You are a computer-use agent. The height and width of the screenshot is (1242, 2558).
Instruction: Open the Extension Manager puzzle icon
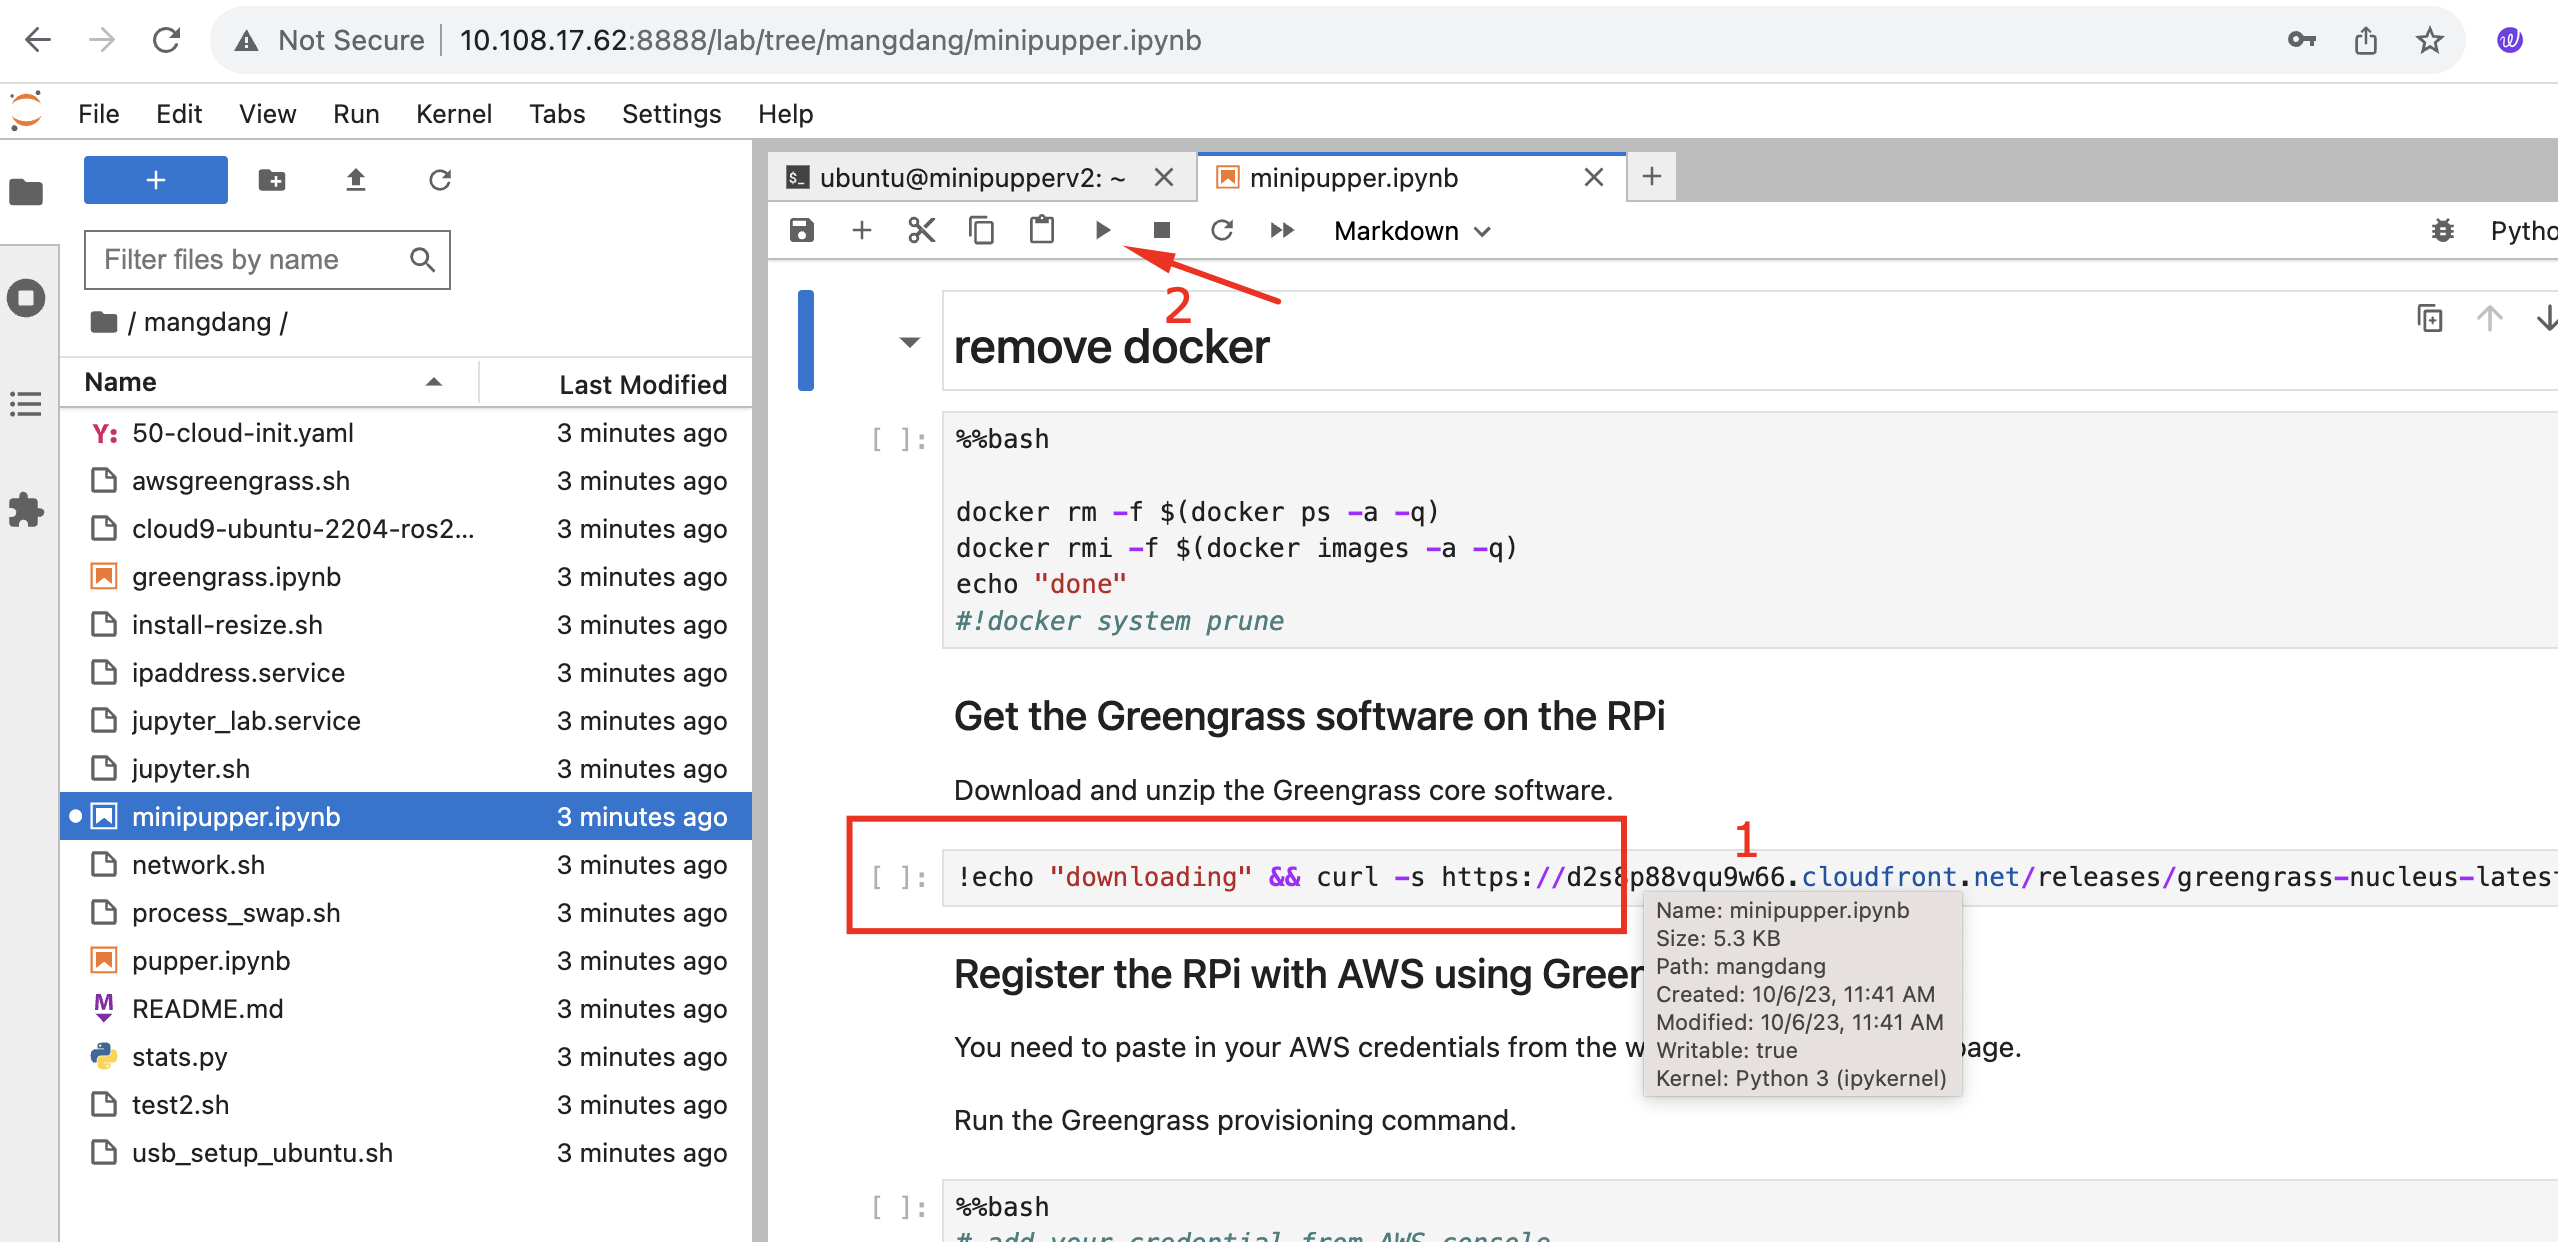pyautogui.click(x=26, y=510)
